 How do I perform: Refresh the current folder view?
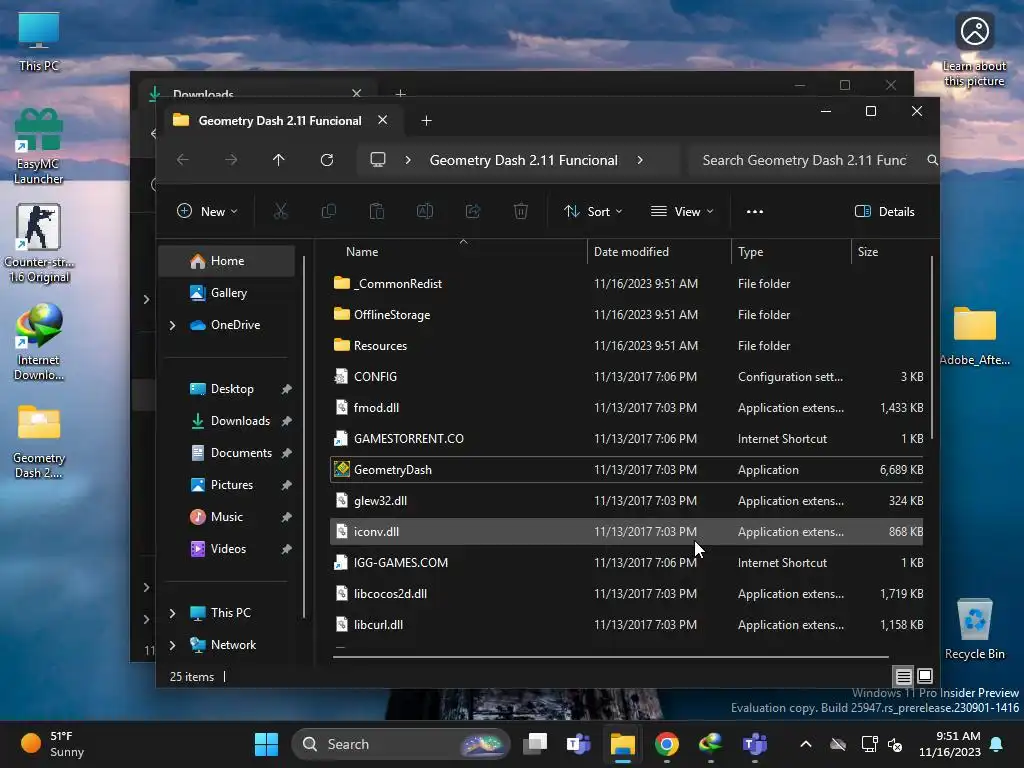(327, 160)
